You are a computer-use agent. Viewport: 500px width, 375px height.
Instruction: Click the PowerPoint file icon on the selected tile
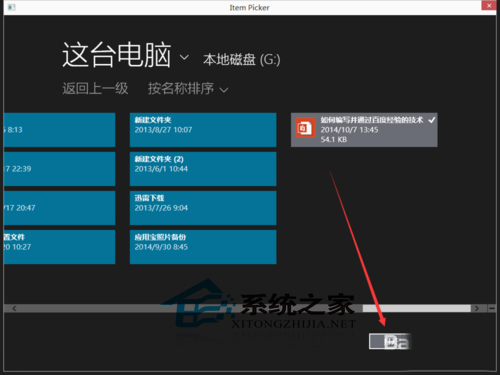point(306,128)
